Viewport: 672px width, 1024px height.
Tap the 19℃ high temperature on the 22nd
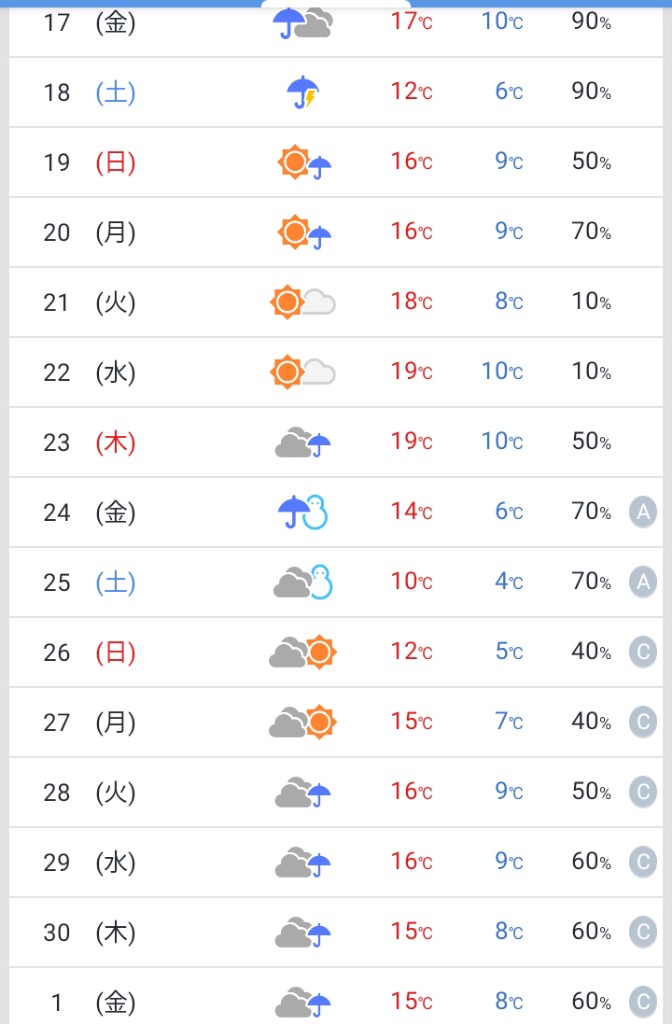click(411, 372)
